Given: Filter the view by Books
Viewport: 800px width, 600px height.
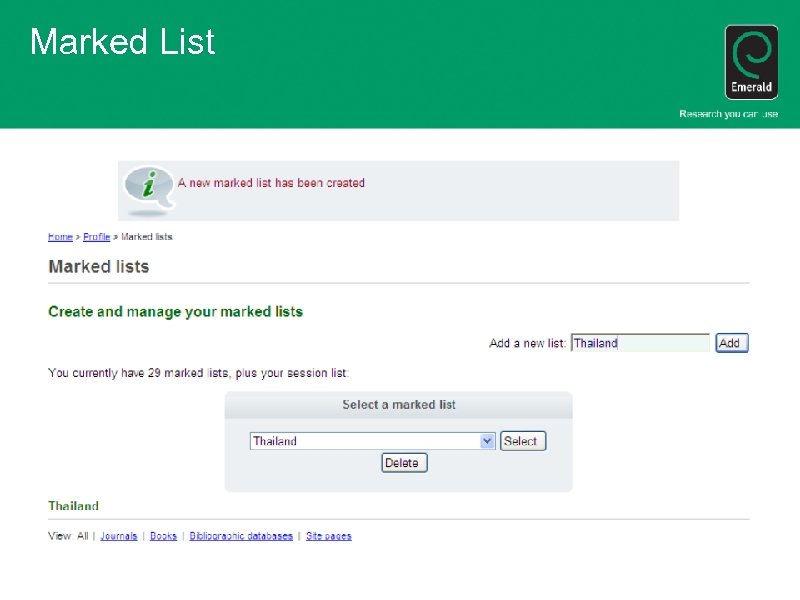Looking at the screenshot, I should point(163,536).
